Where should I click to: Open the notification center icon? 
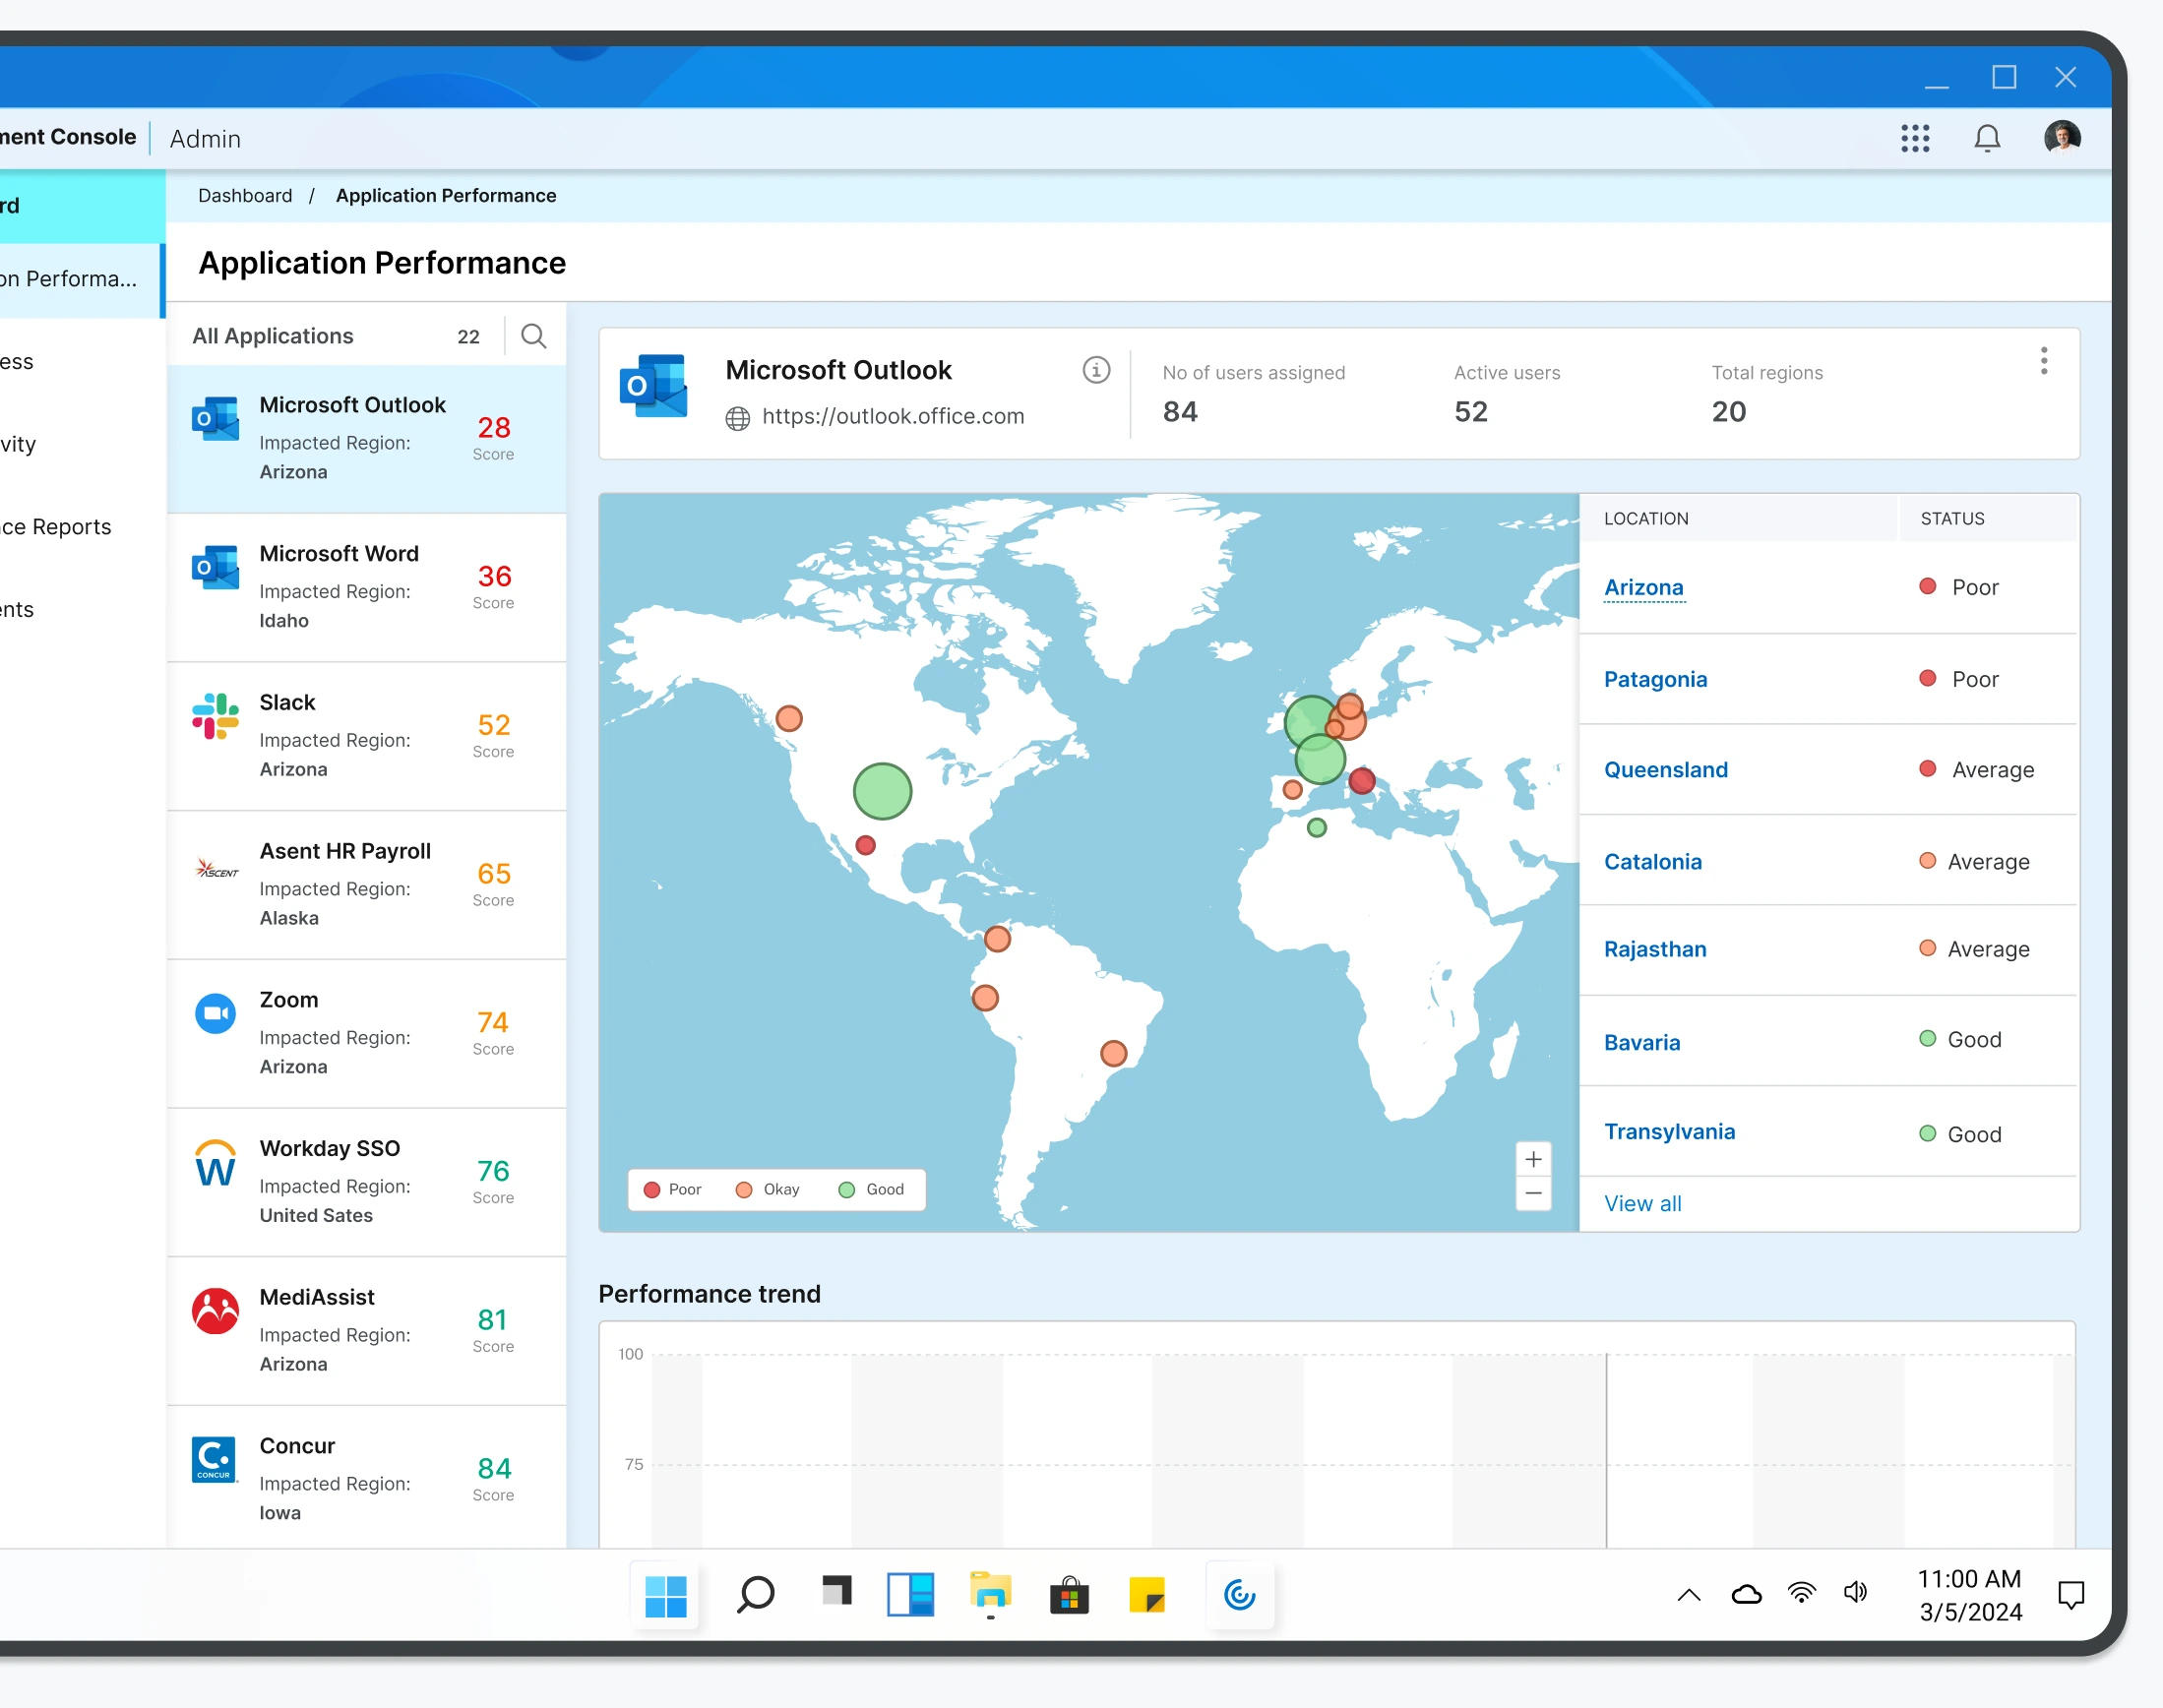point(2071,1595)
